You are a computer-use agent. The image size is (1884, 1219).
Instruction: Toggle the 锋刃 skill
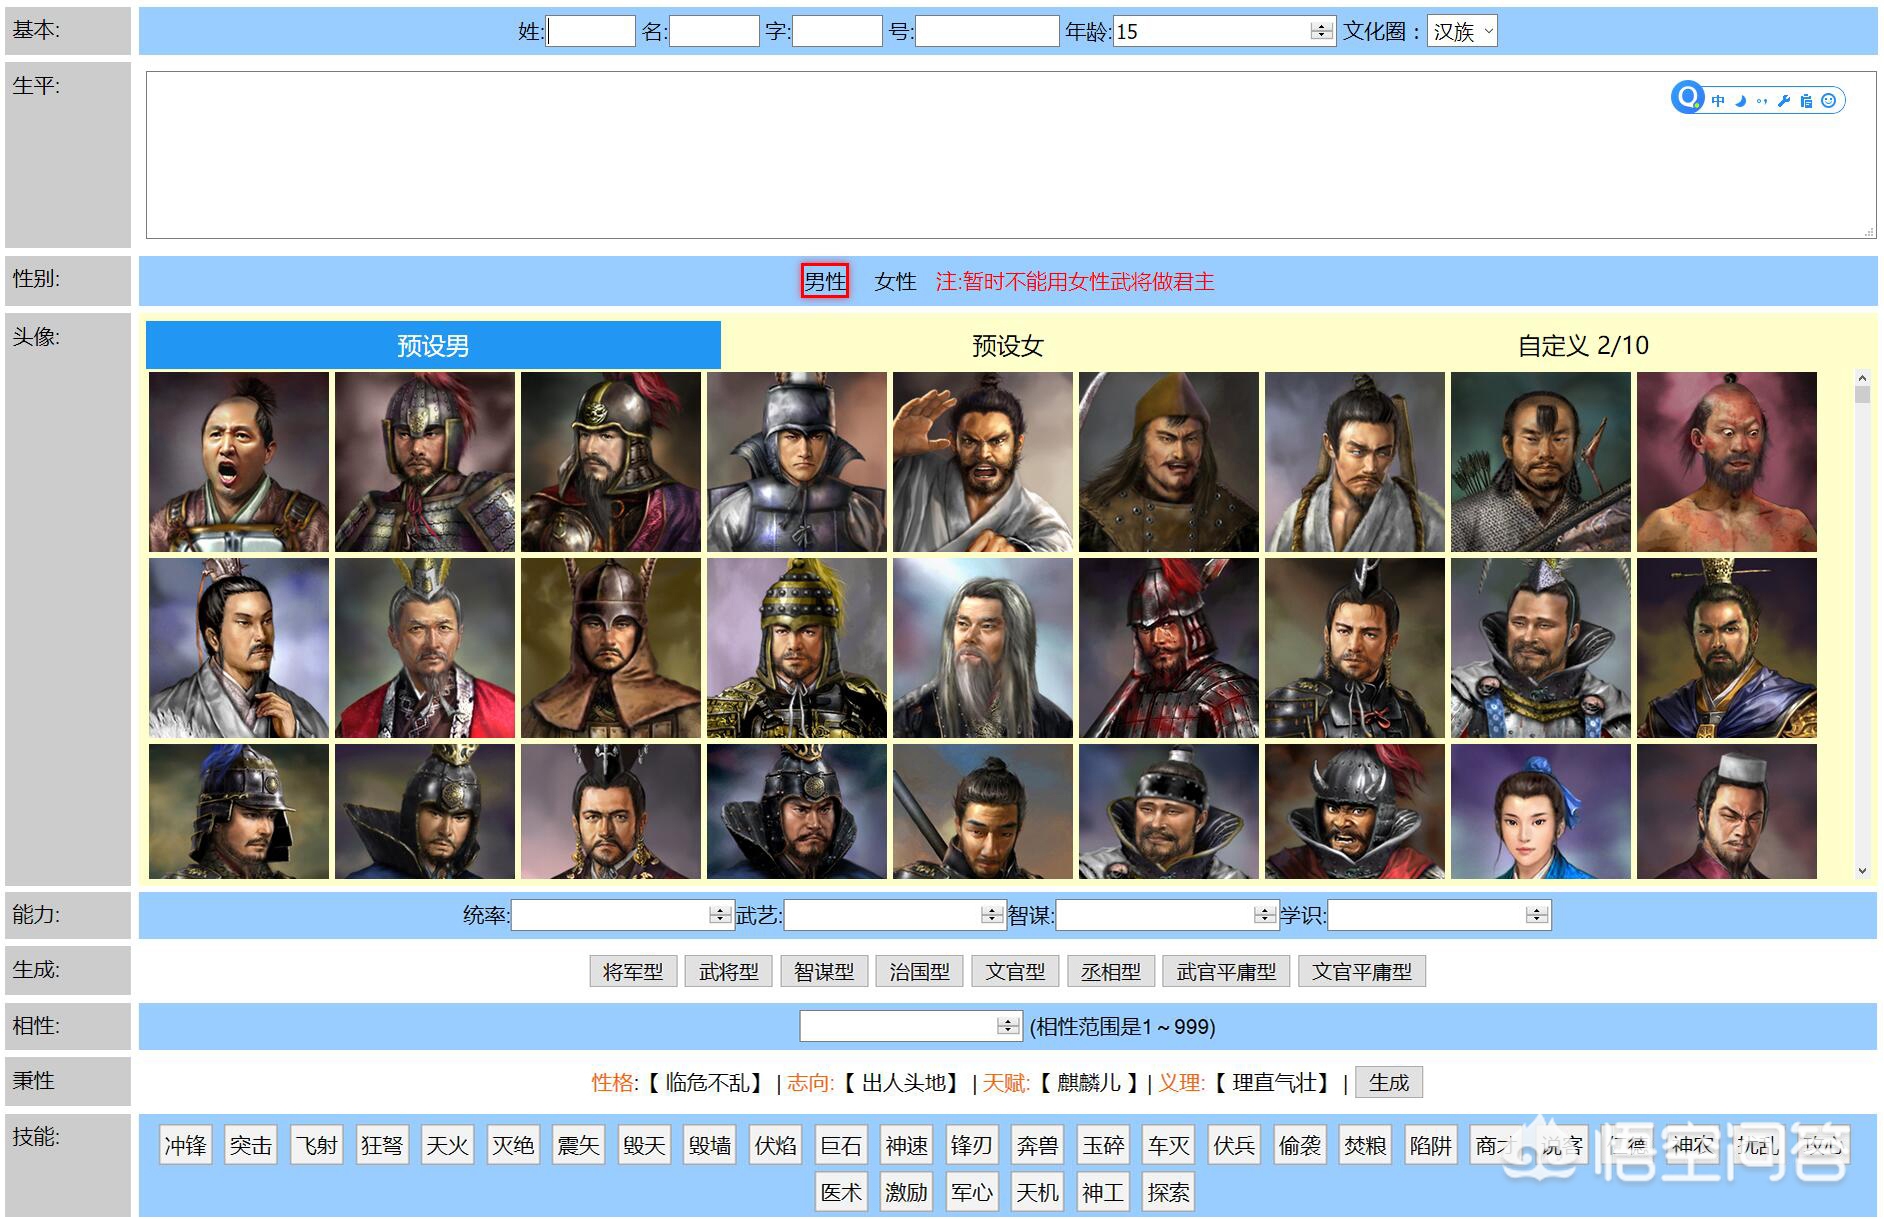(972, 1145)
